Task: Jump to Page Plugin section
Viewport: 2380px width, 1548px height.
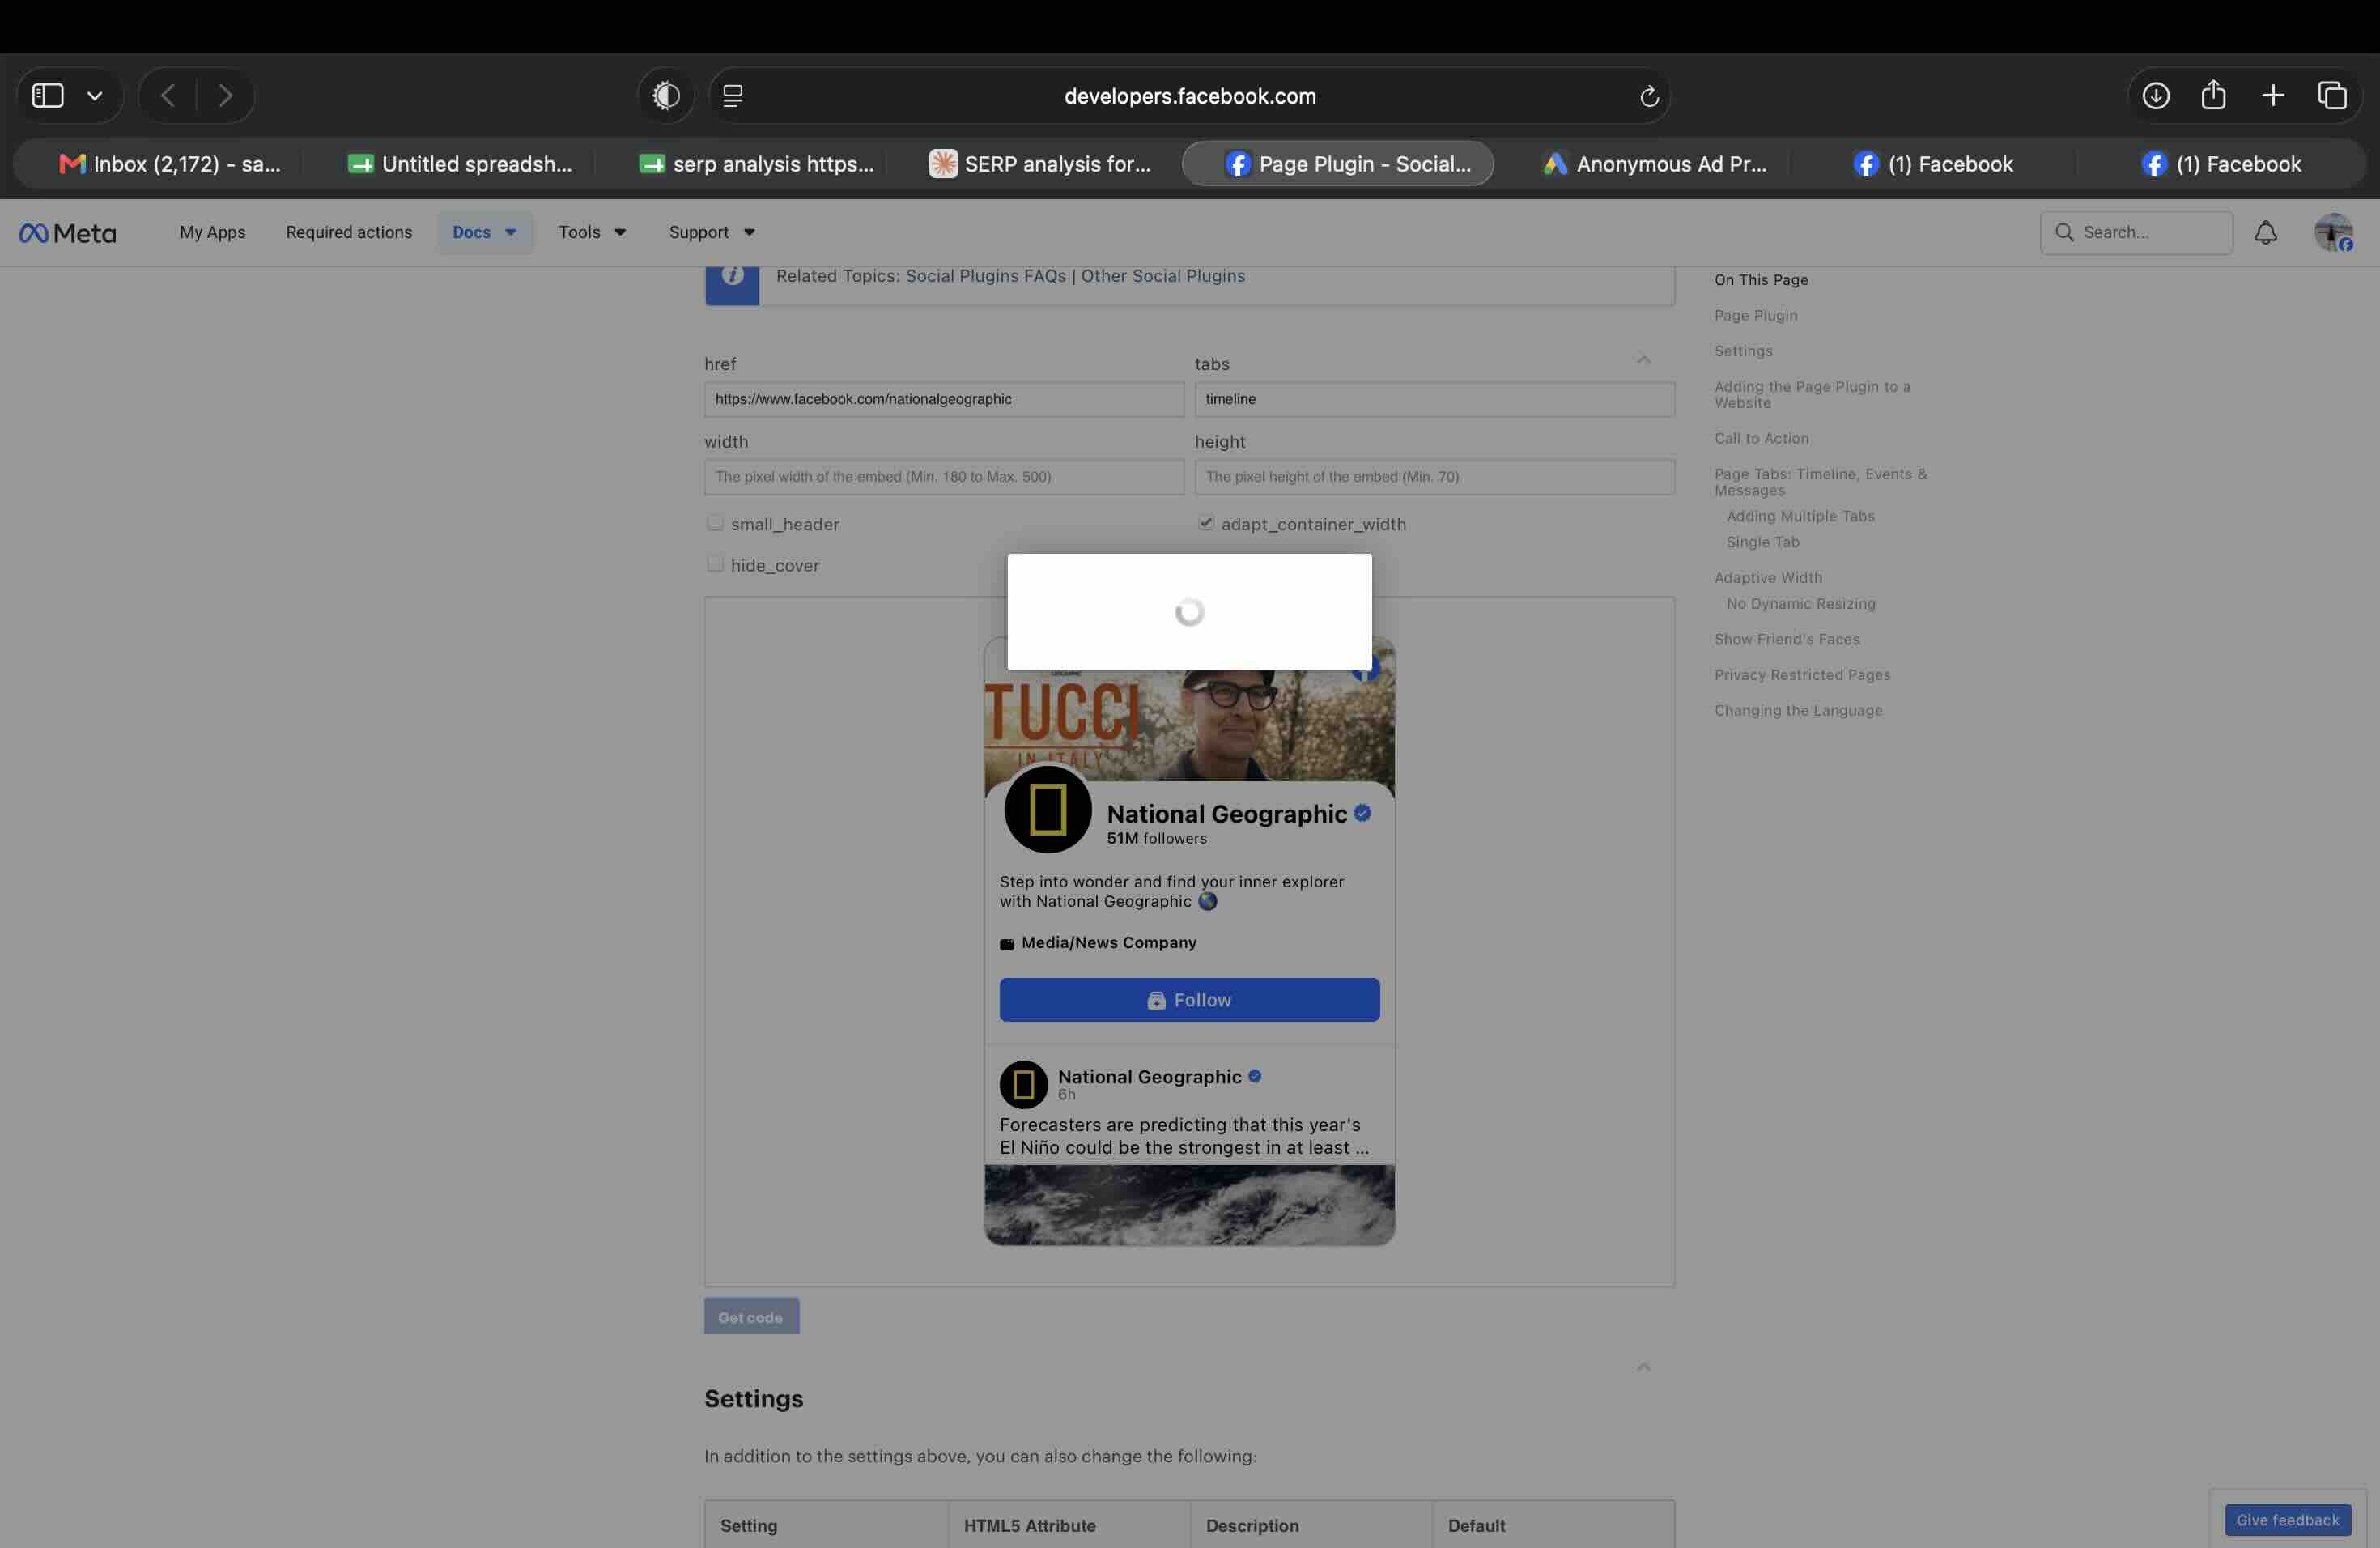Action: (1755, 315)
